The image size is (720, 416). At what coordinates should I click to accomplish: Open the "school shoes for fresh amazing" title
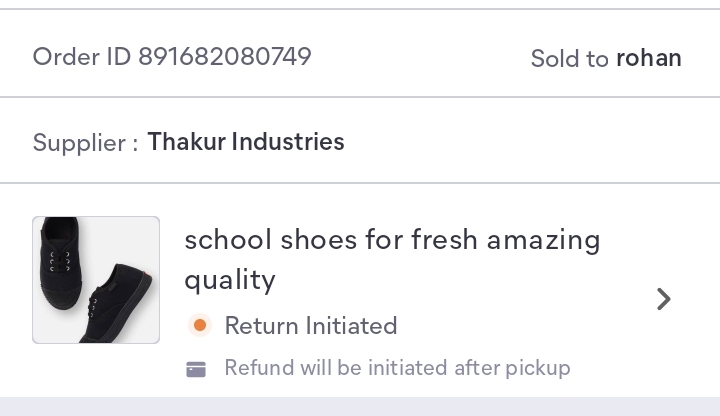(x=392, y=240)
